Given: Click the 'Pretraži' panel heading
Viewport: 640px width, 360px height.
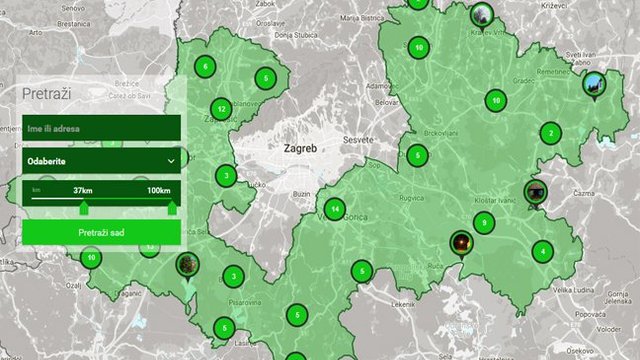Looking at the screenshot, I should (x=47, y=93).
